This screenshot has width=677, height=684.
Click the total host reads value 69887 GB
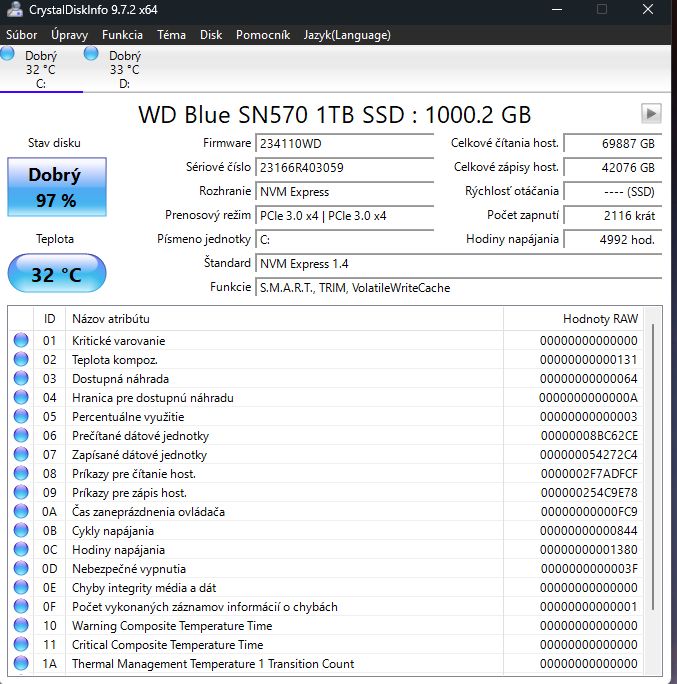tap(612, 144)
